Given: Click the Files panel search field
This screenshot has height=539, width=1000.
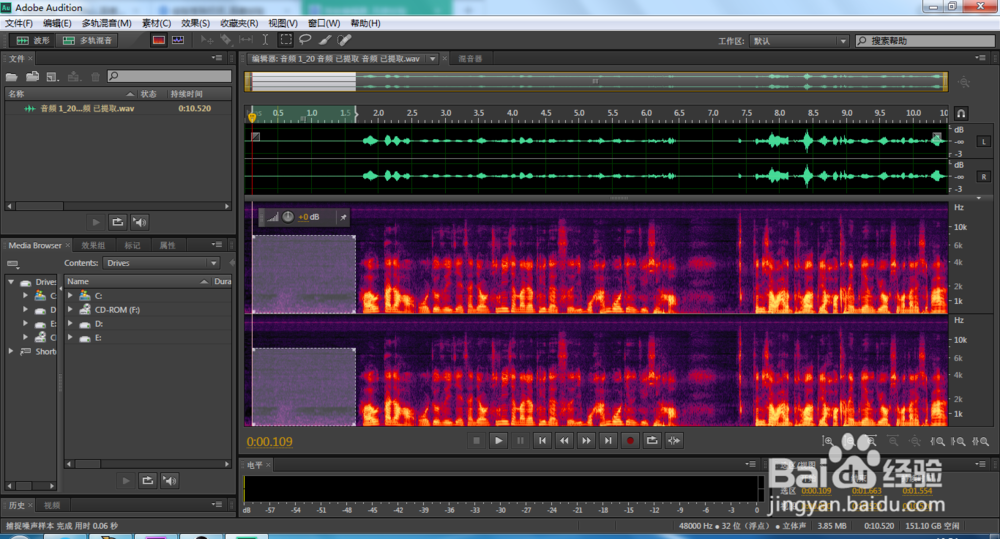Looking at the screenshot, I should click(x=169, y=77).
